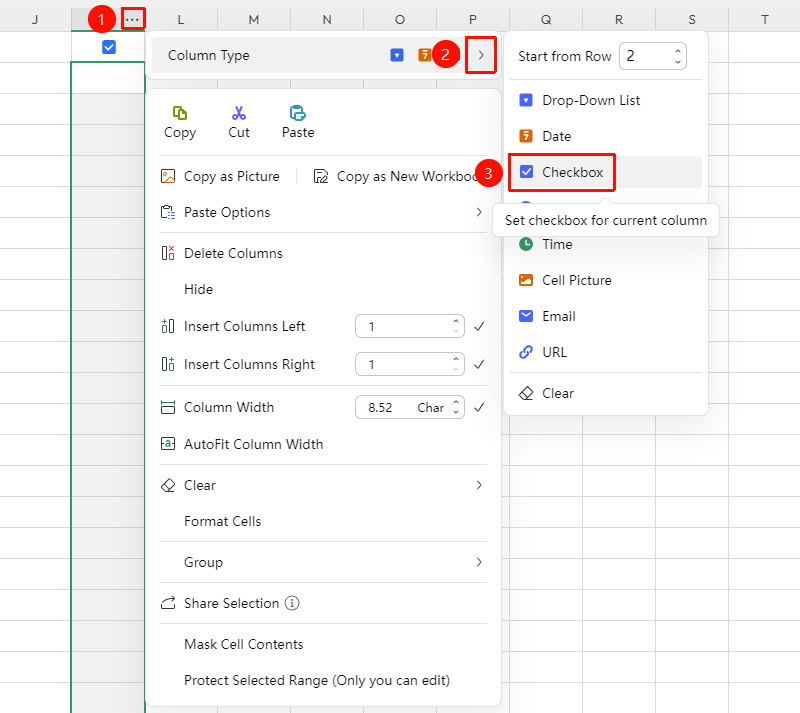Screen dimensions: 800x713
Task: Expand the Paste Options submenu
Action: pyautogui.click(x=479, y=212)
